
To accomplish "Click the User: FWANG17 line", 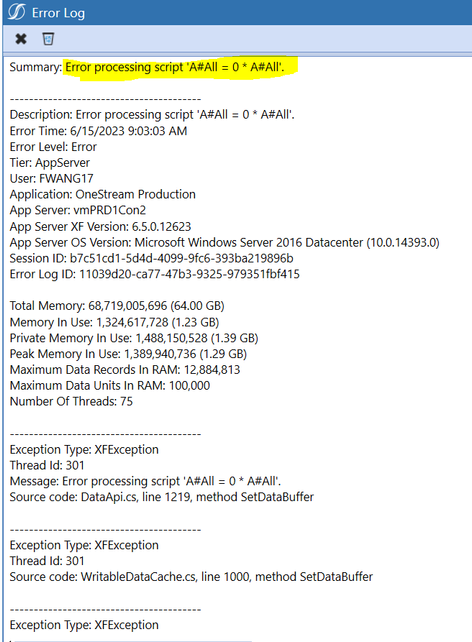I will pos(52,179).
